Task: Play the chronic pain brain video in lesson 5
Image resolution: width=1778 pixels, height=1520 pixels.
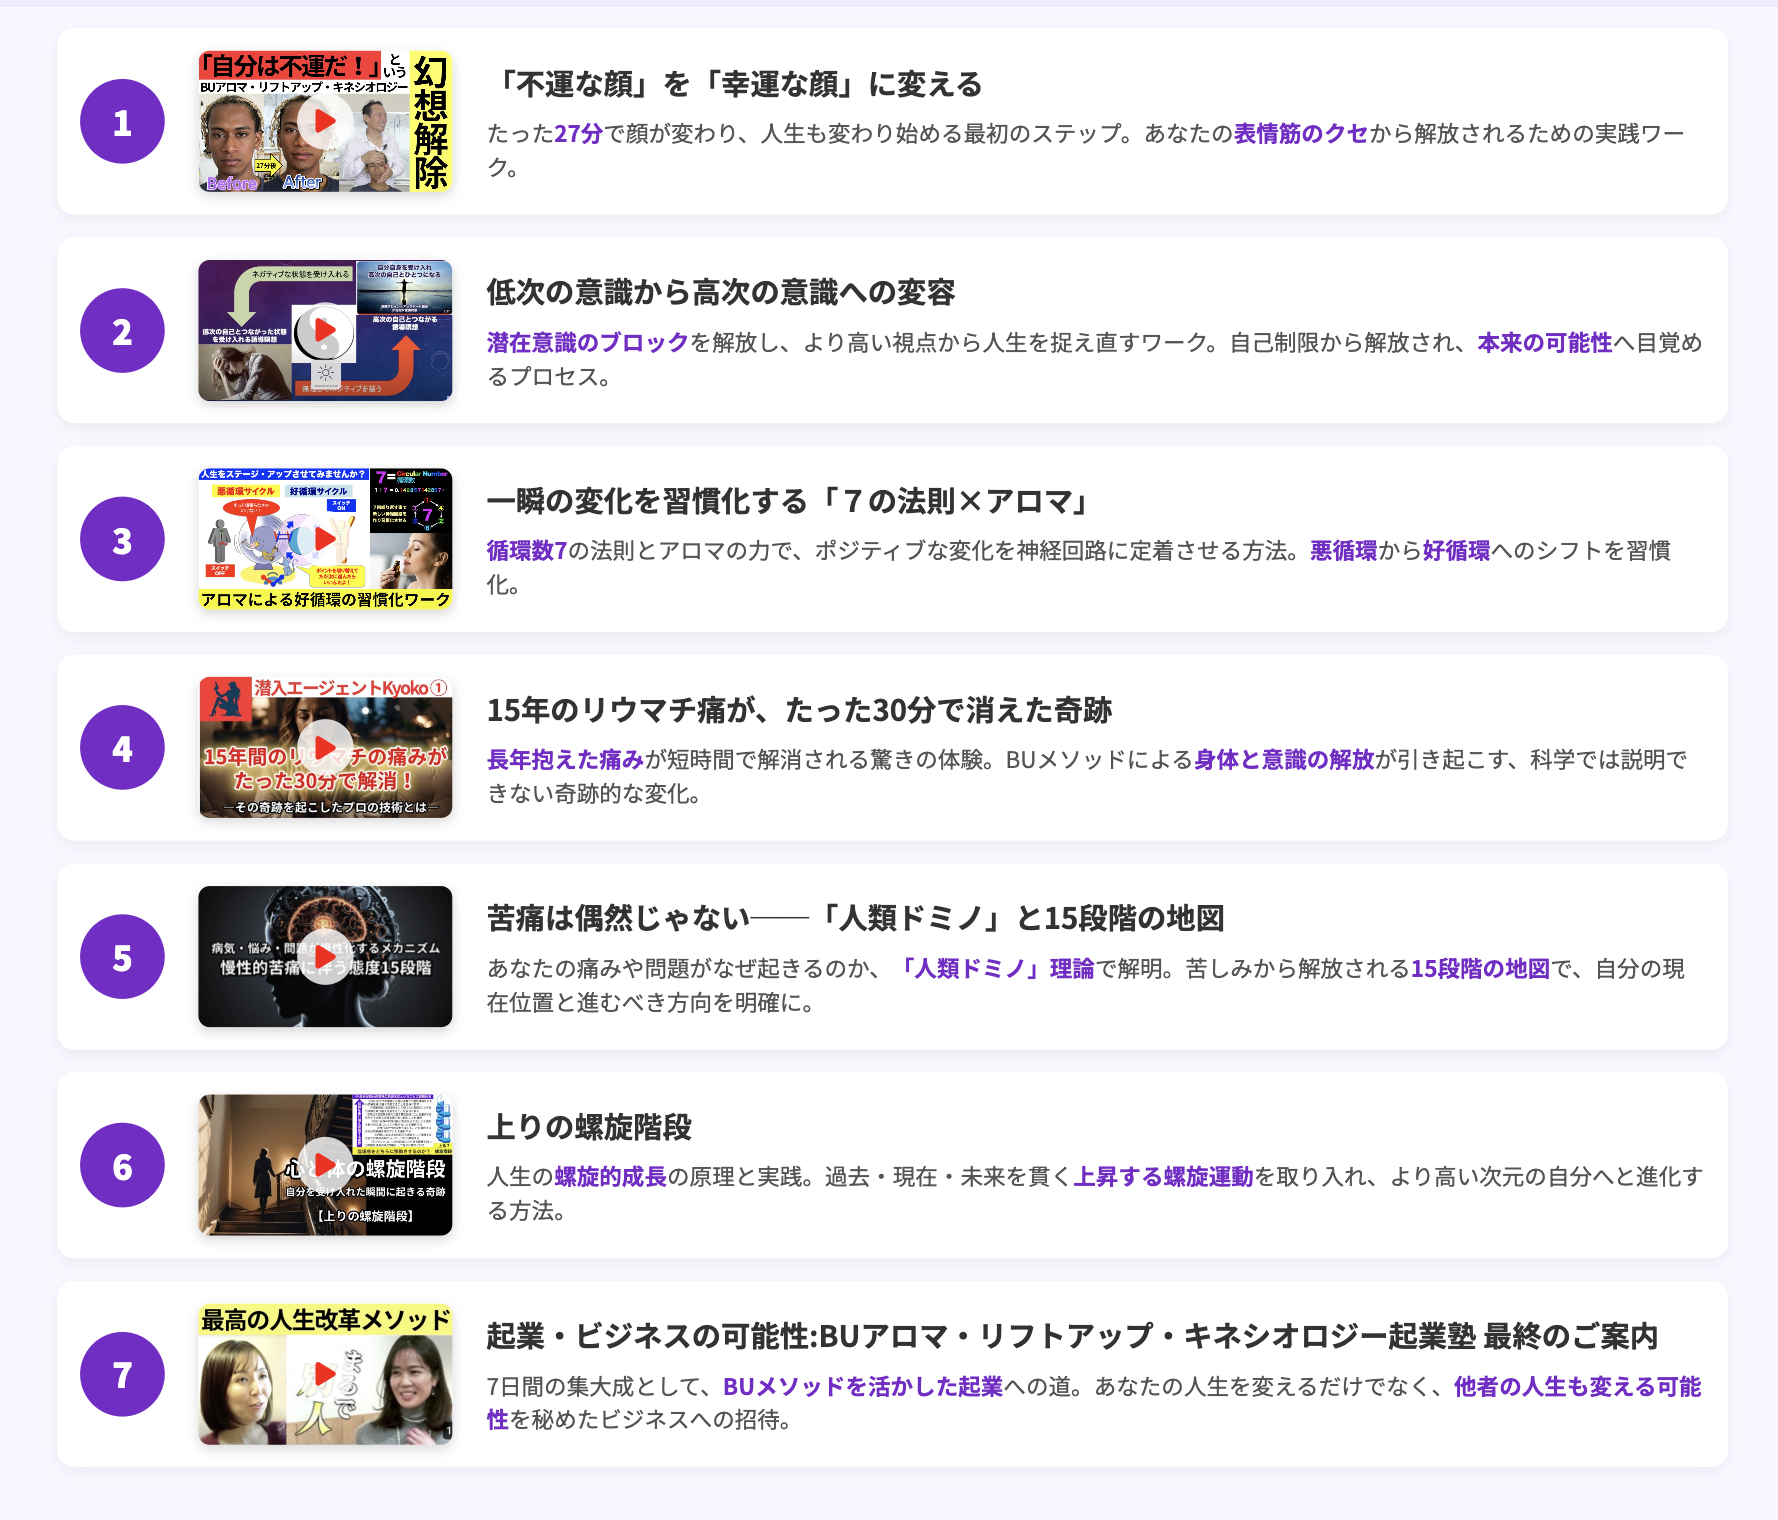Action: (x=325, y=957)
